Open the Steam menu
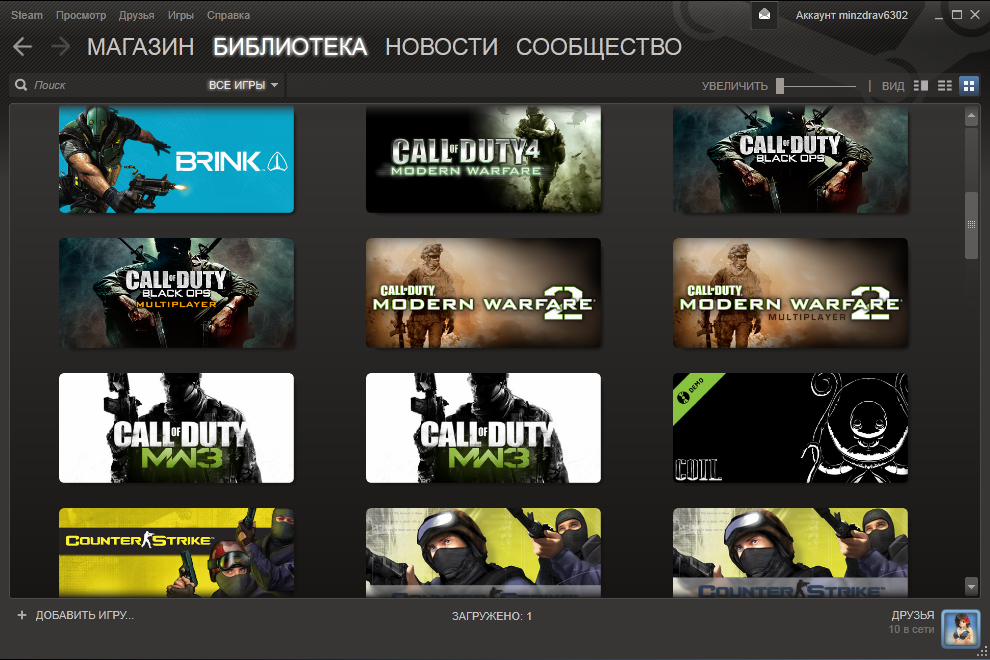Viewport: 990px width, 660px height. pyautogui.click(x=27, y=15)
